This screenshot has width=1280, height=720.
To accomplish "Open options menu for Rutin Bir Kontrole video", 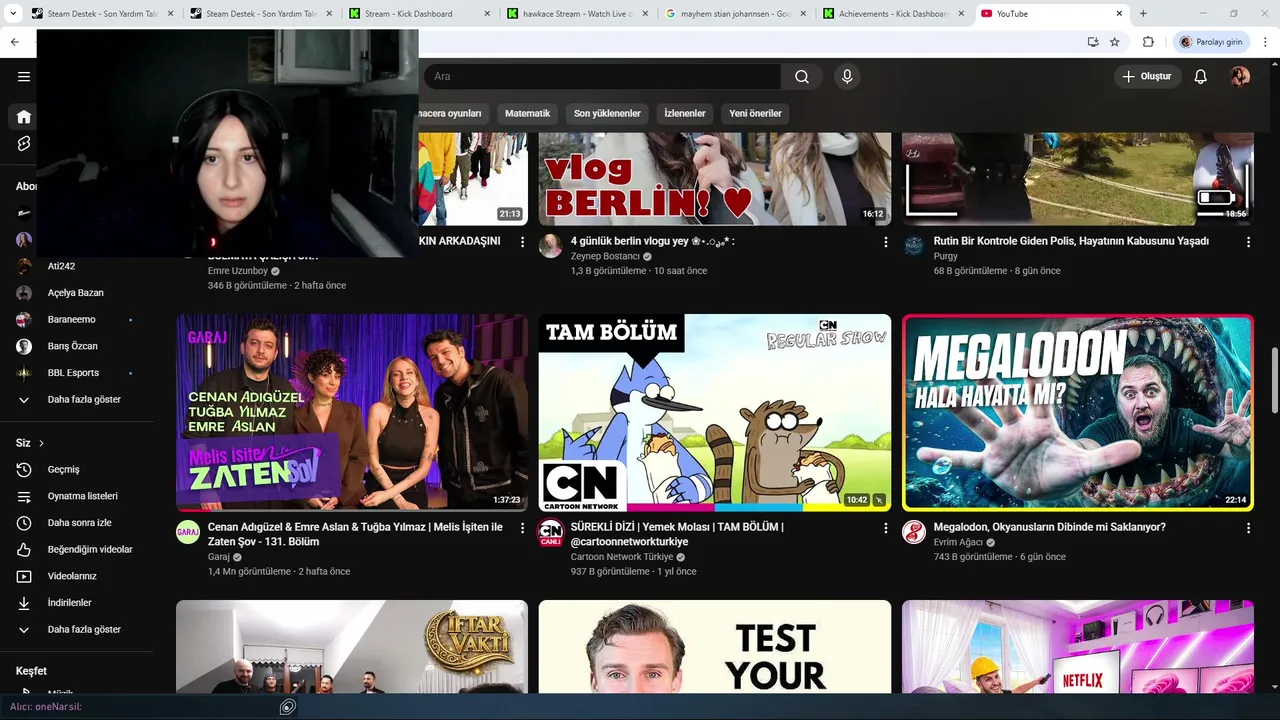I will (1248, 242).
